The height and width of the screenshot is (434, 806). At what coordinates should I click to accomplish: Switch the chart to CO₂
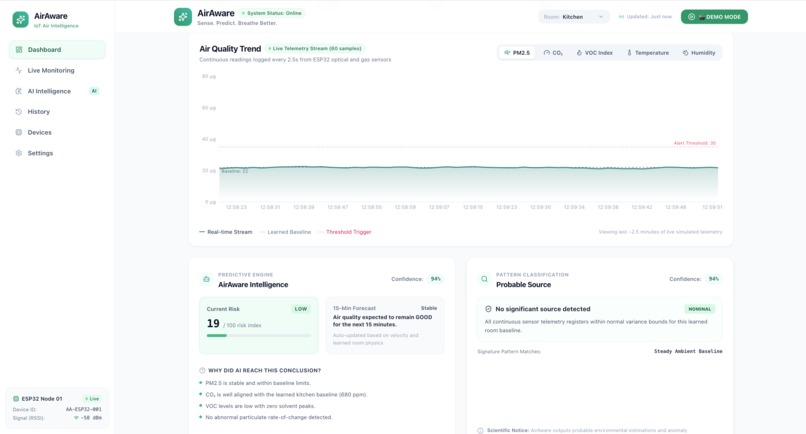(x=553, y=52)
